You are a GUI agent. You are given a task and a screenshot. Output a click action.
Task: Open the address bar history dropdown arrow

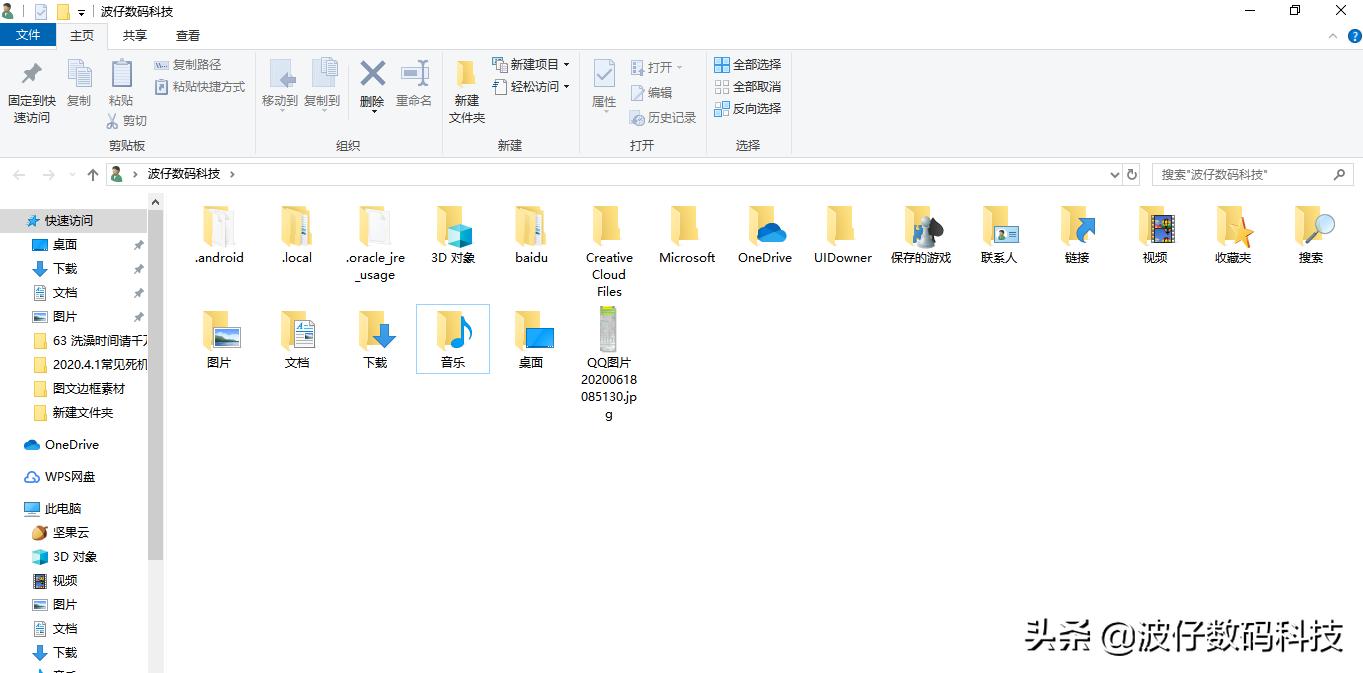(x=1113, y=174)
